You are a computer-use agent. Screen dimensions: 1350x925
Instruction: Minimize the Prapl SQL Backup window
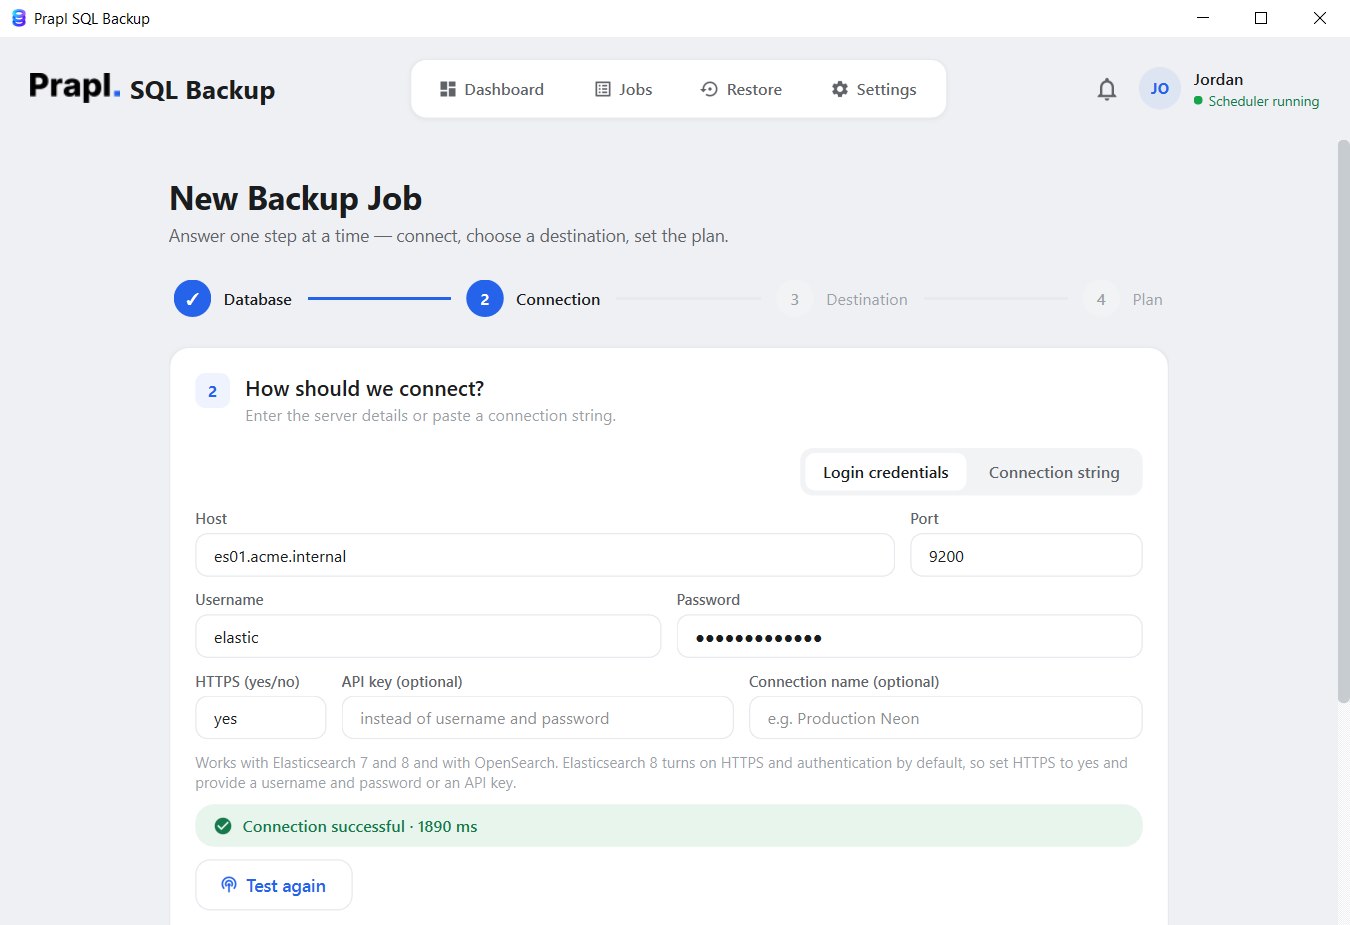coord(1203,18)
